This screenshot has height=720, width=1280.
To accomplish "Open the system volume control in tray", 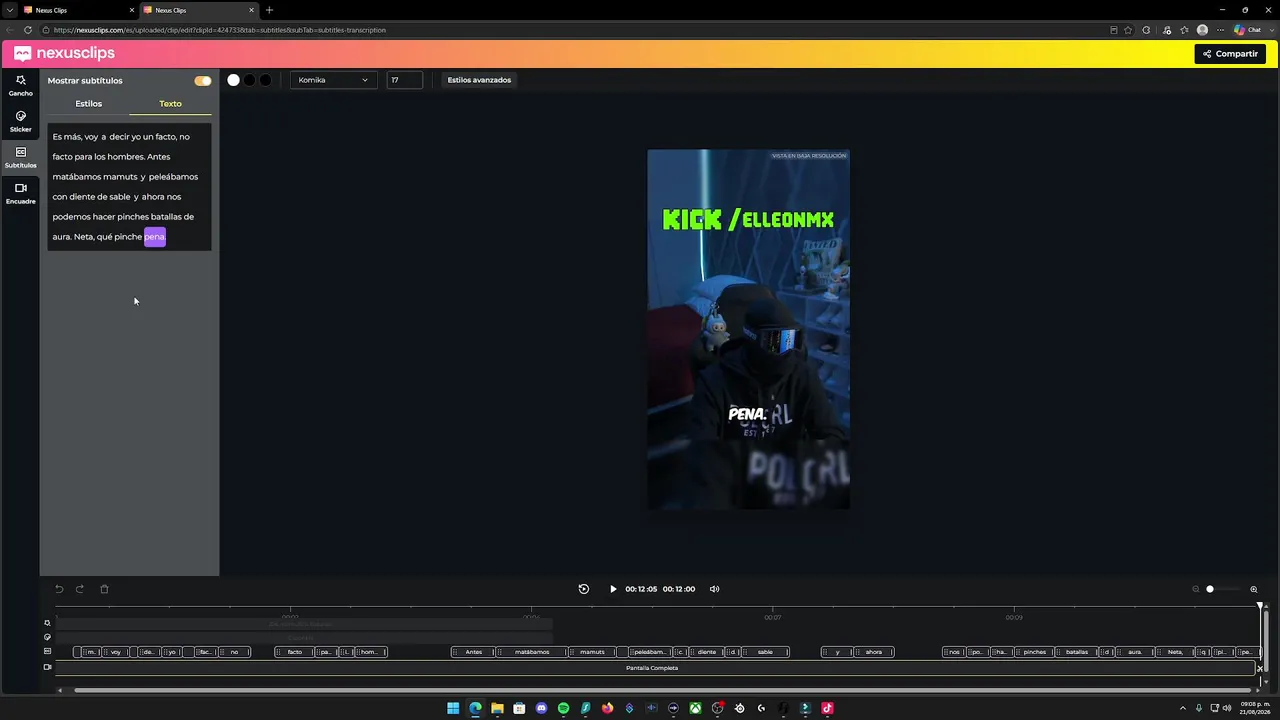I will coord(1227,708).
